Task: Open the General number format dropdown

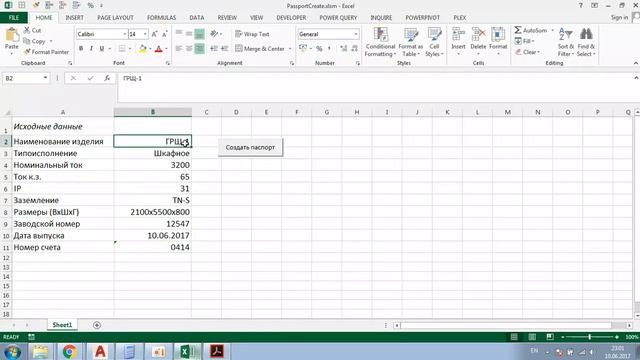Action: click(x=356, y=34)
